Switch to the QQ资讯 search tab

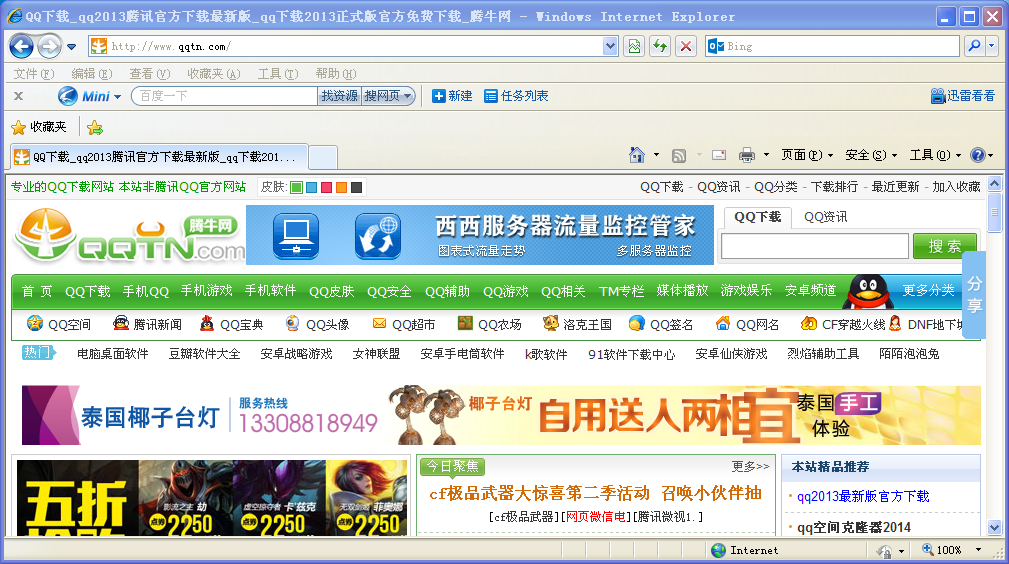click(826, 217)
